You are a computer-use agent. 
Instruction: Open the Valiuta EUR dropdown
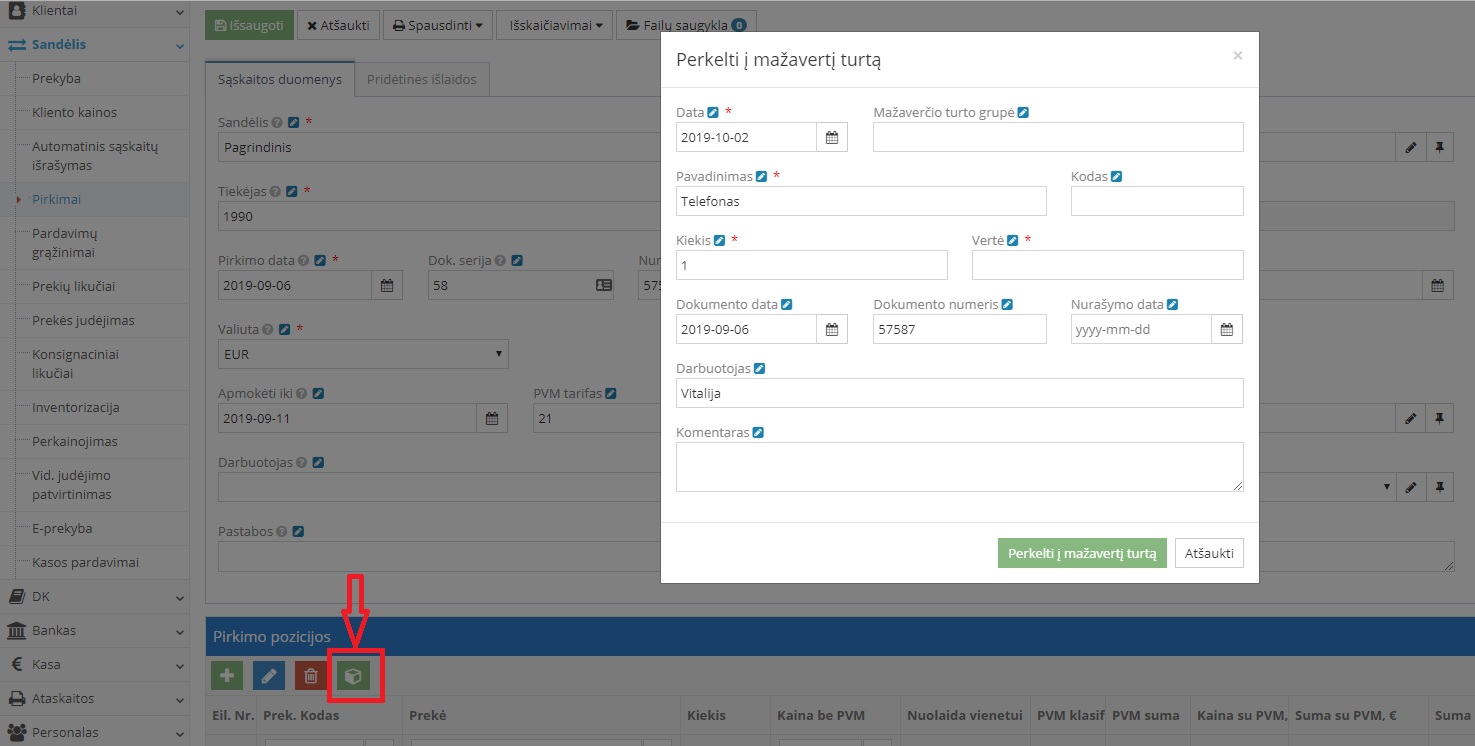tap(363, 354)
